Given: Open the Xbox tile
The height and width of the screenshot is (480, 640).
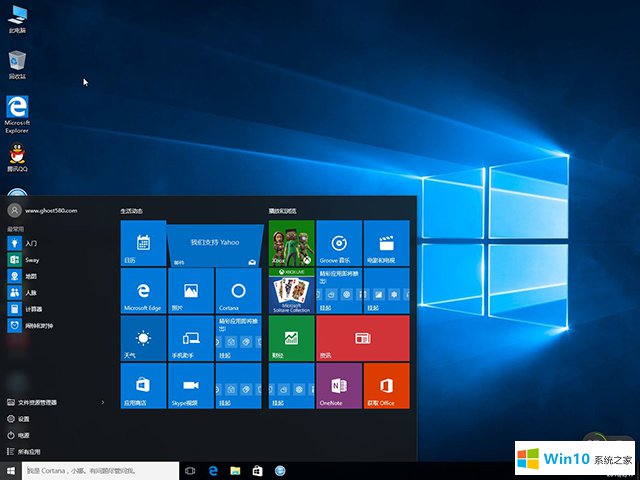Looking at the screenshot, I should [x=291, y=243].
